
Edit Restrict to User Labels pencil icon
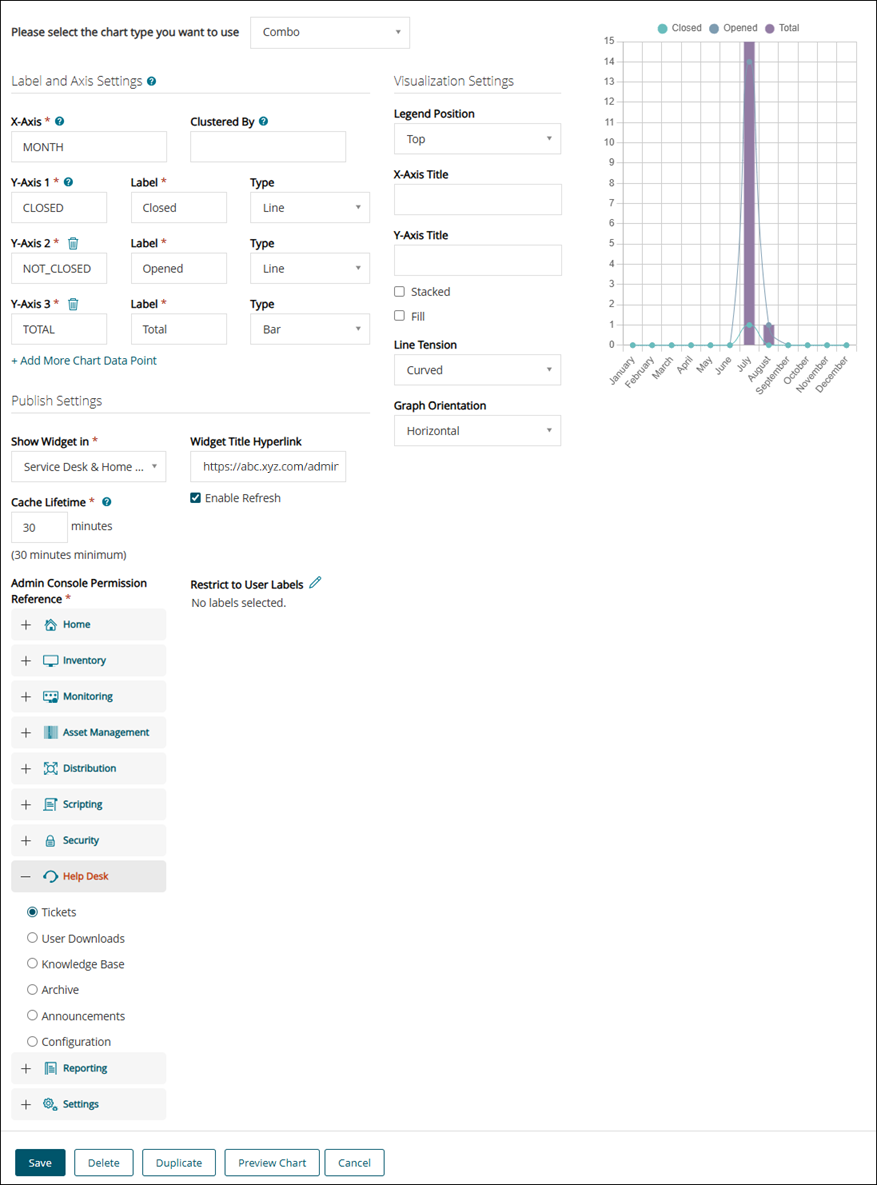tap(315, 583)
